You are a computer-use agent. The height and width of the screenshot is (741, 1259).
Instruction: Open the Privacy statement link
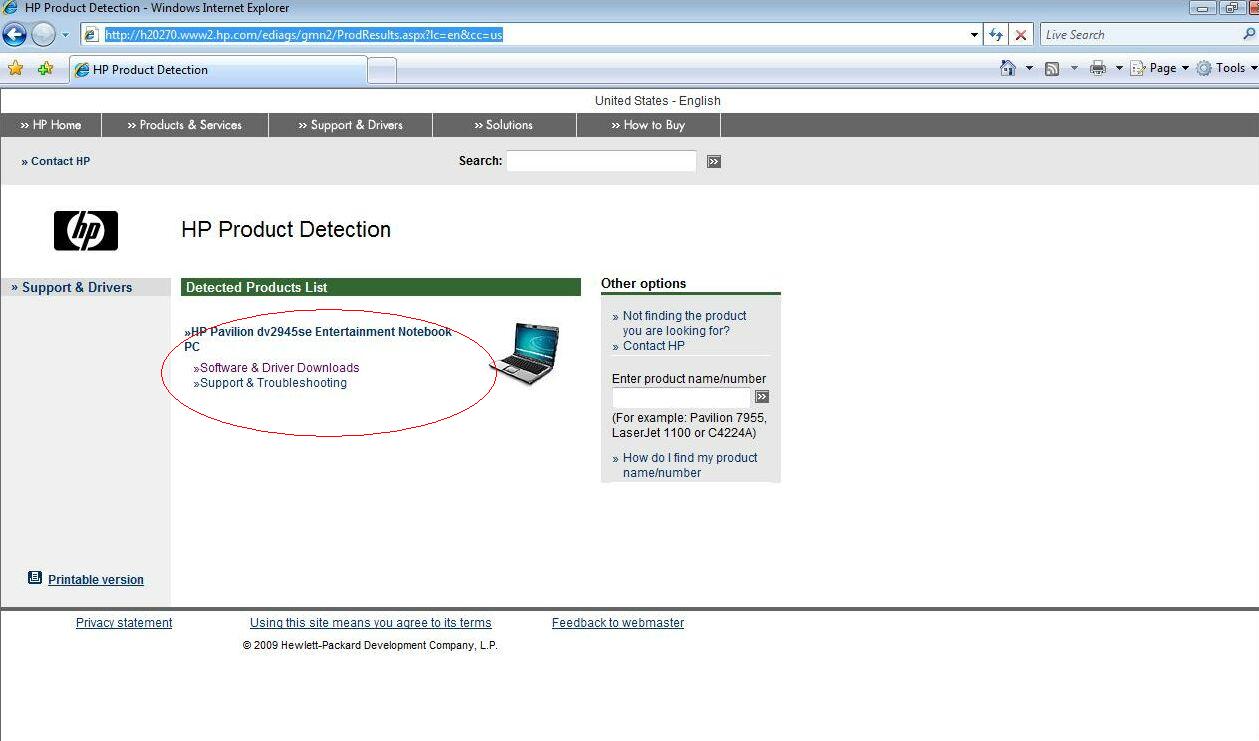124,623
